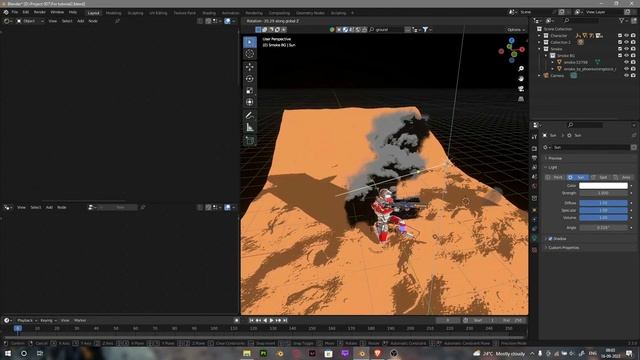The height and width of the screenshot is (360, 640).
Task: Open the View Layer properties tab icon
Action: 534,167
